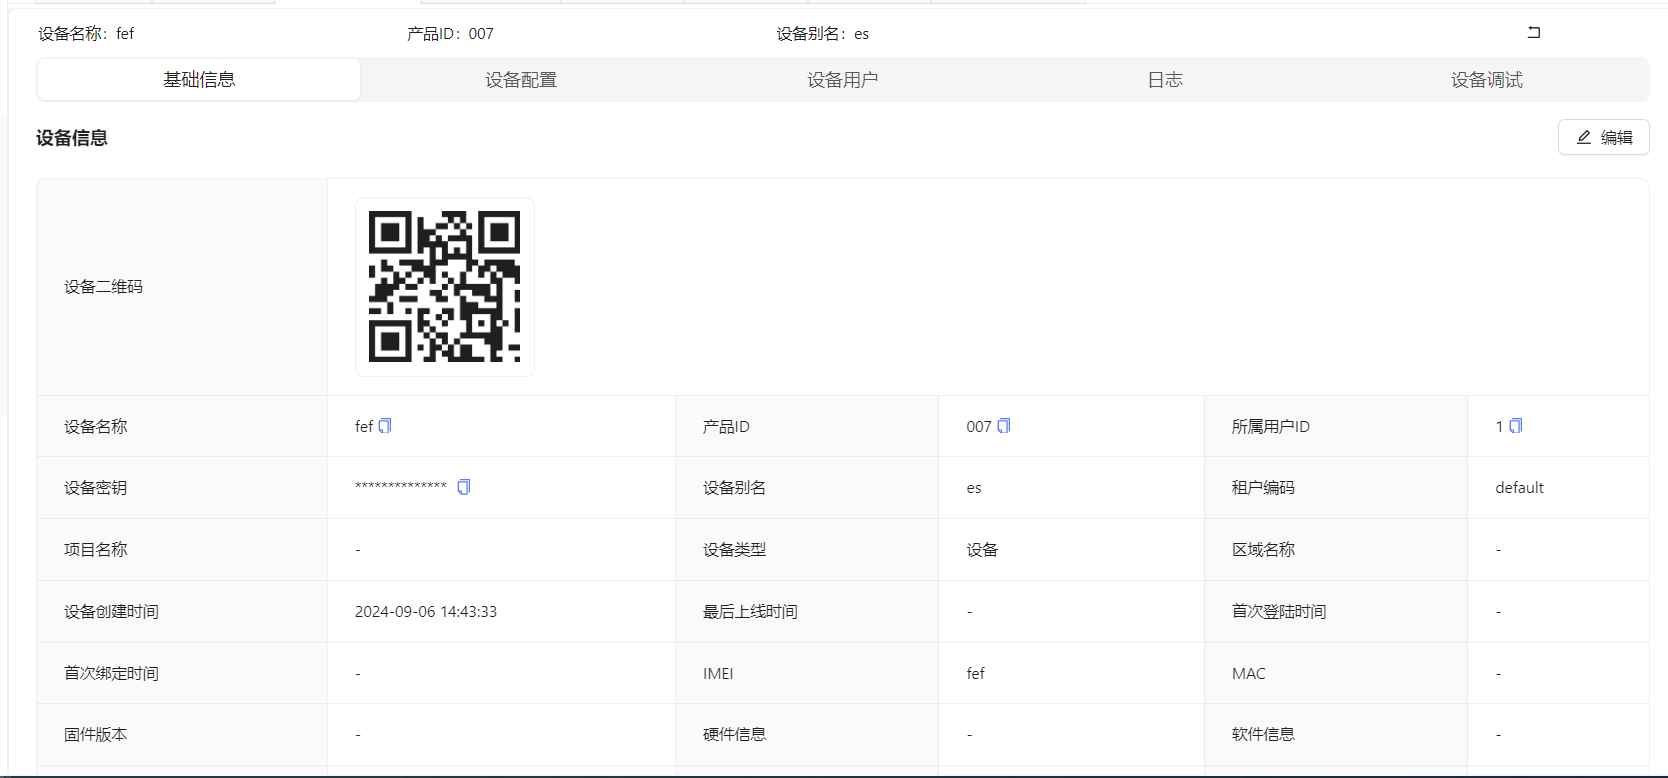Copy the masked 设备密钥 value
The width and height of the screenshot is (1668, 778).
click(x=463, y=487)
